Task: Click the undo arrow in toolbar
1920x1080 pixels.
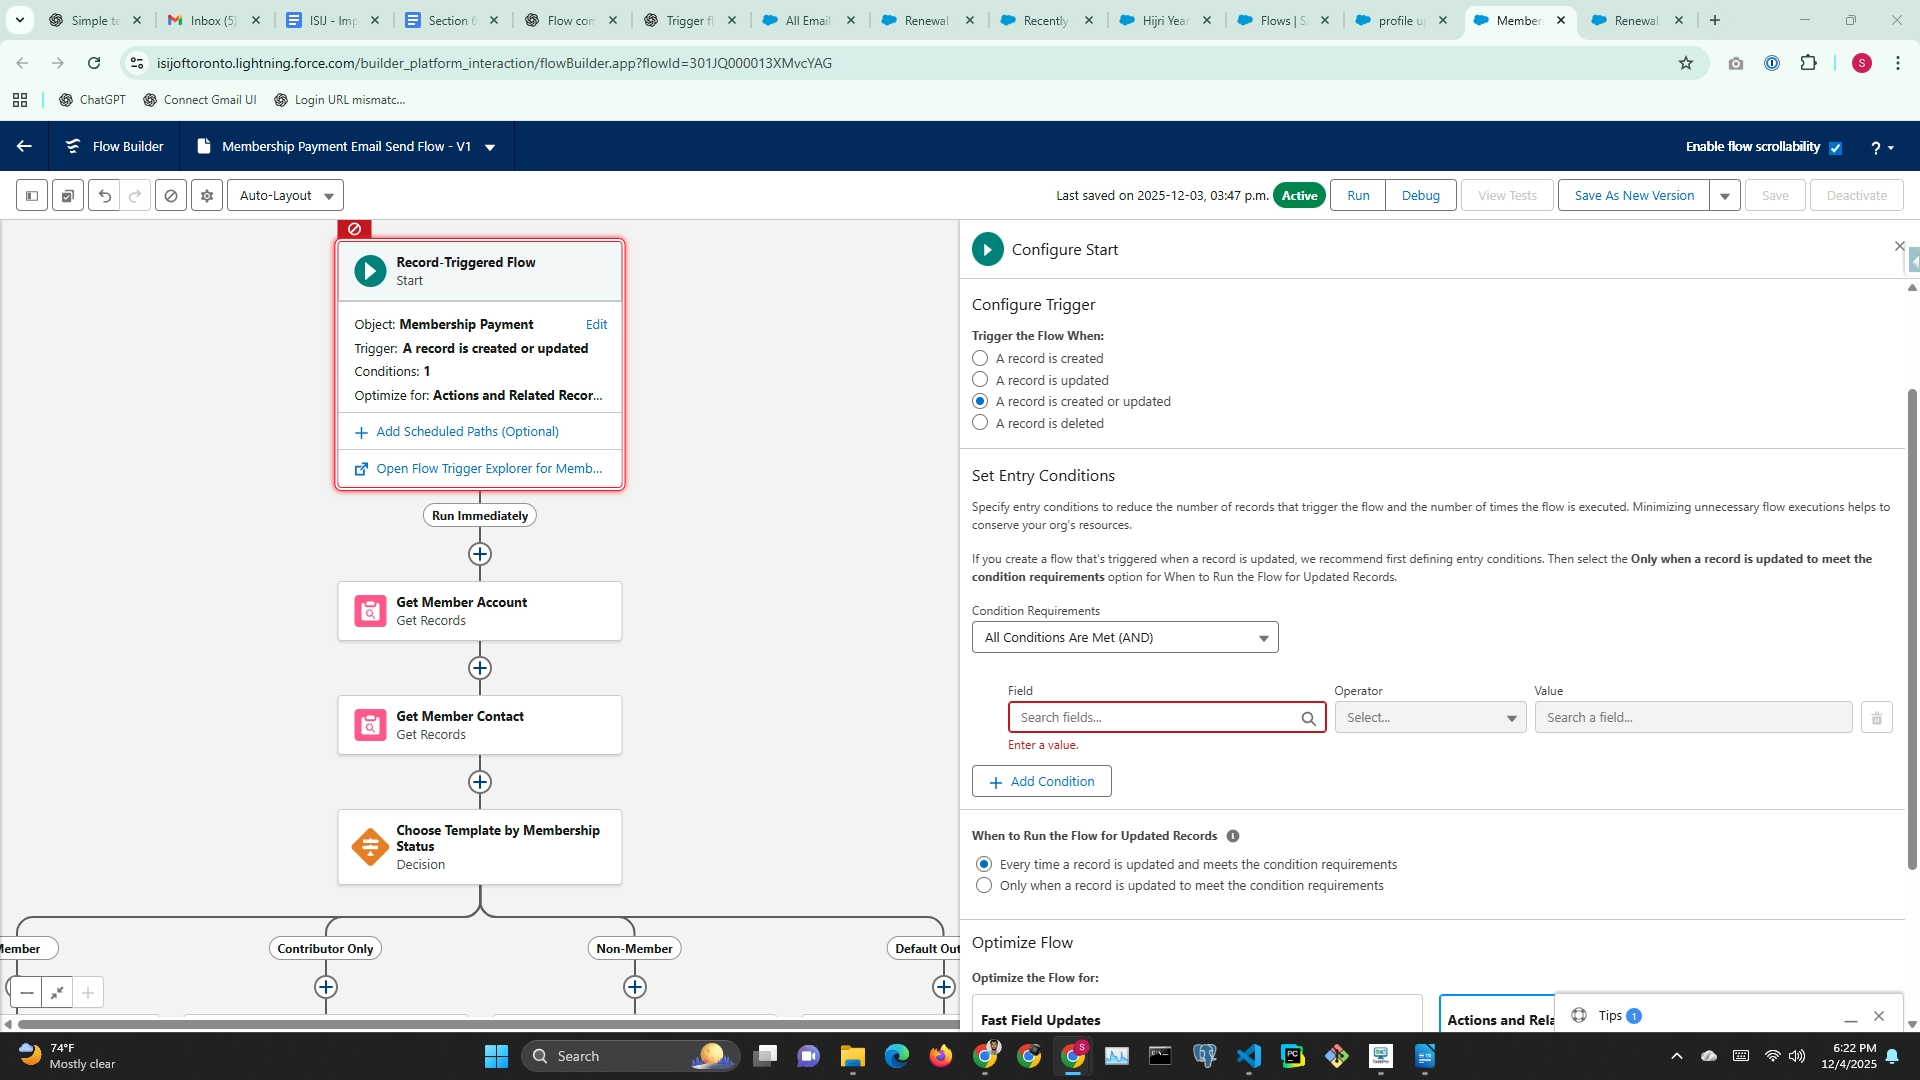Action: tap(104, 196)
